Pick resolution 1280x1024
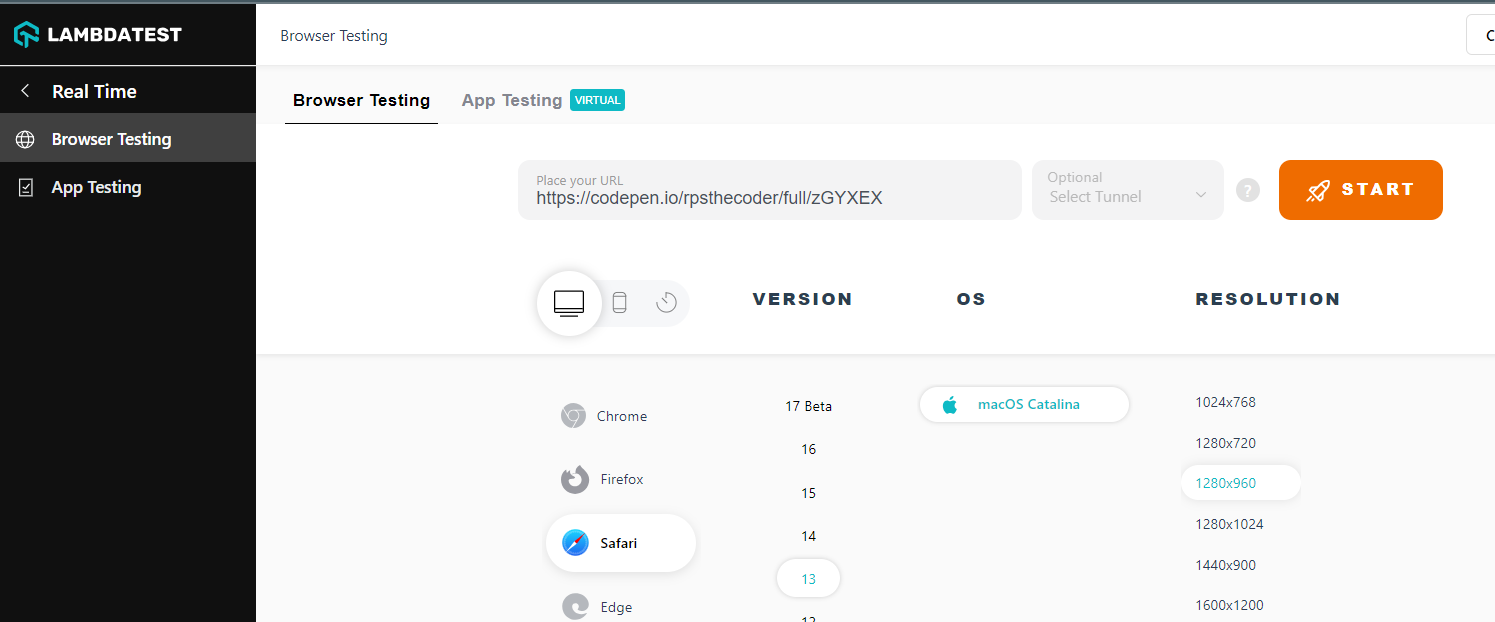 (1229, 524)
